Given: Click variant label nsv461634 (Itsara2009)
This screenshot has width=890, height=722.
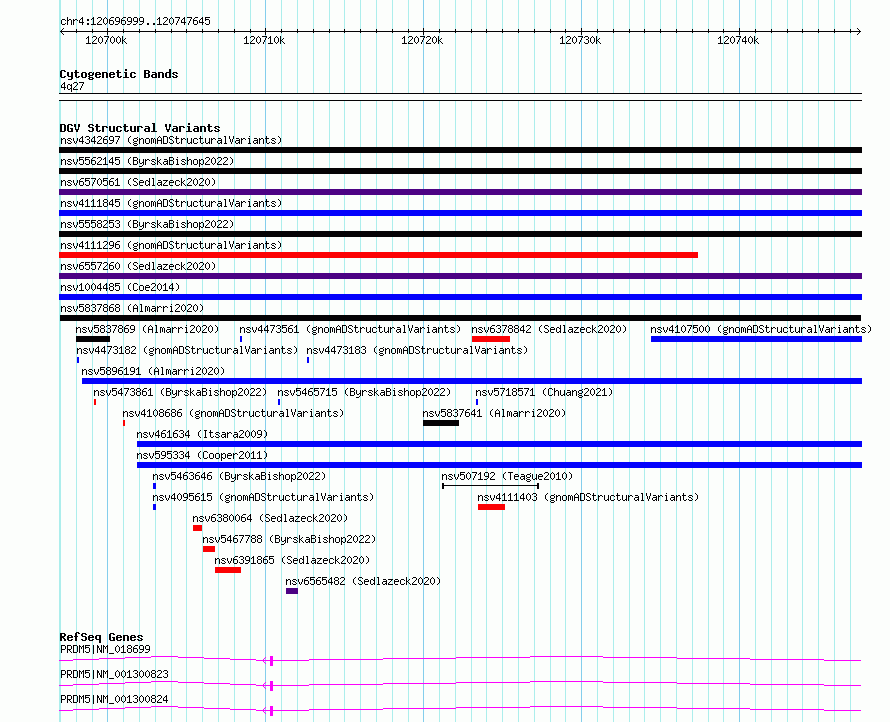Looking at the screenshot, I should tap(202, 434).
